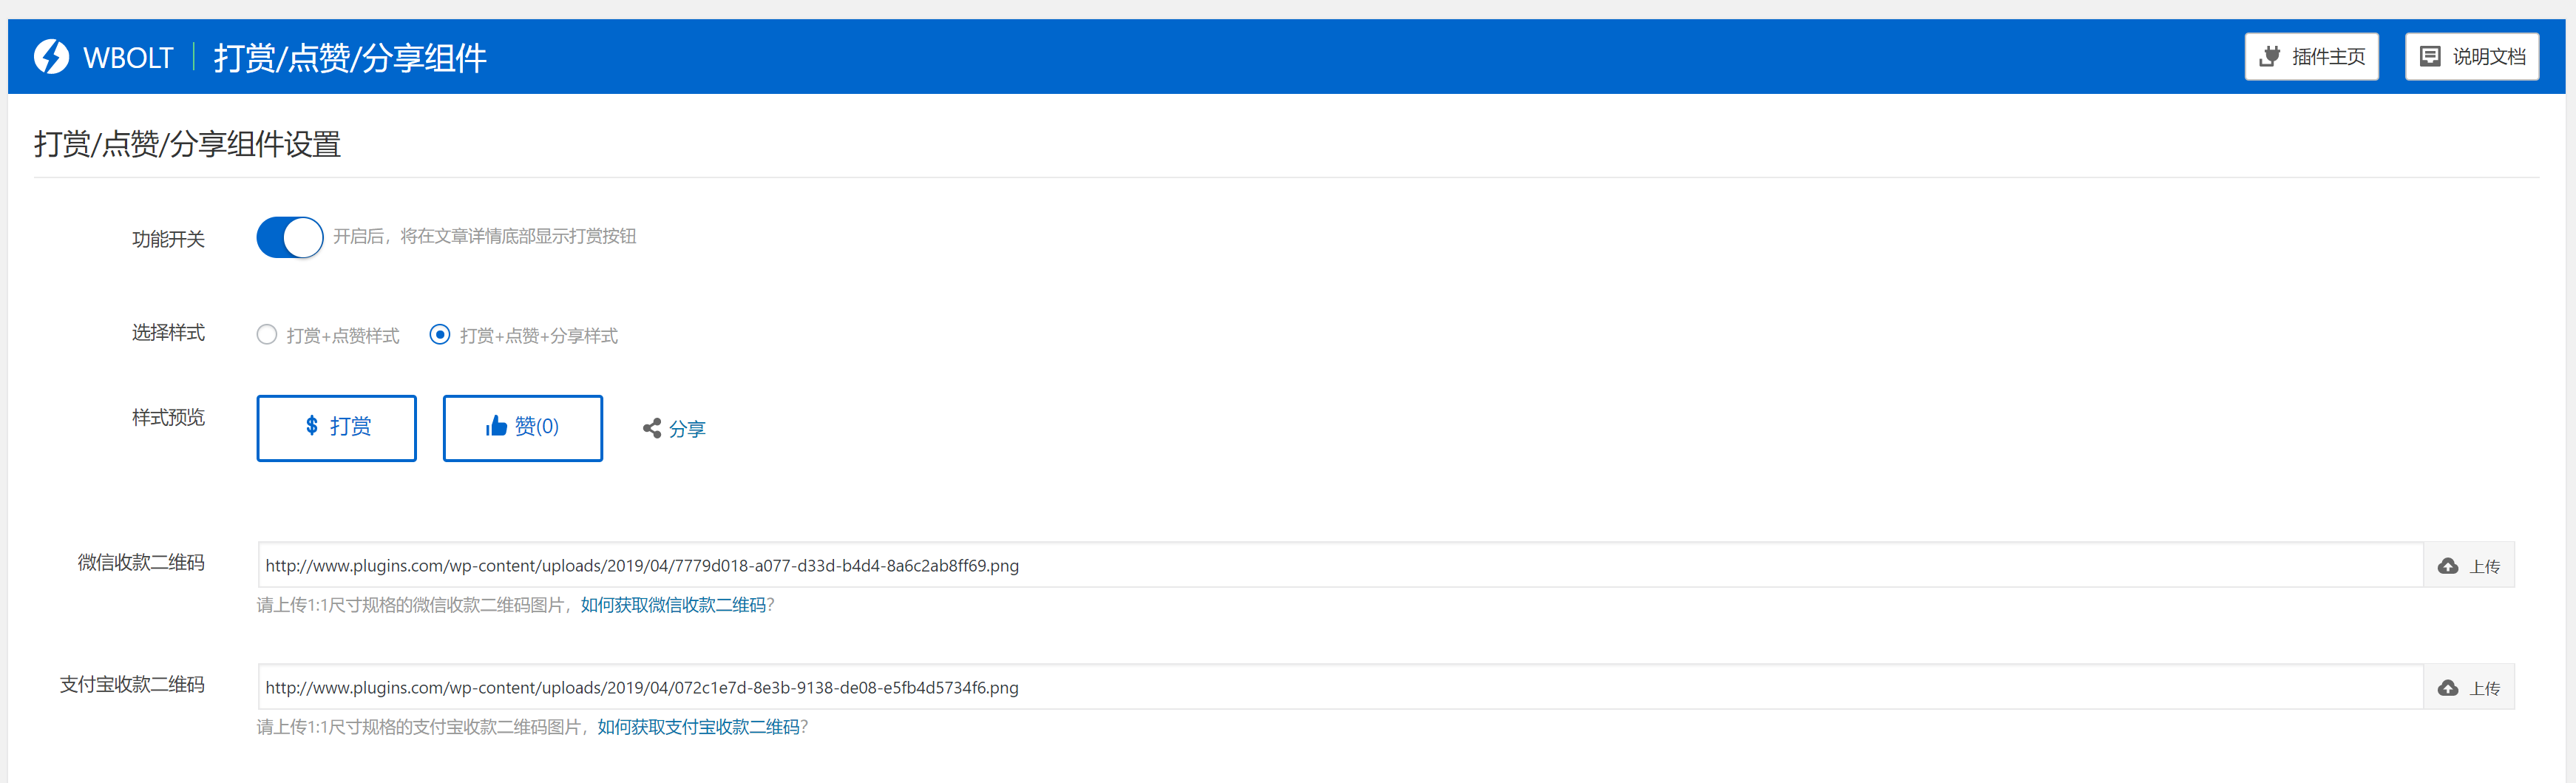Open the 如何获取微信收款二维码 help link
This screenshot has height=783, width=2576.
pyautogui.click(x=673, y=605)
